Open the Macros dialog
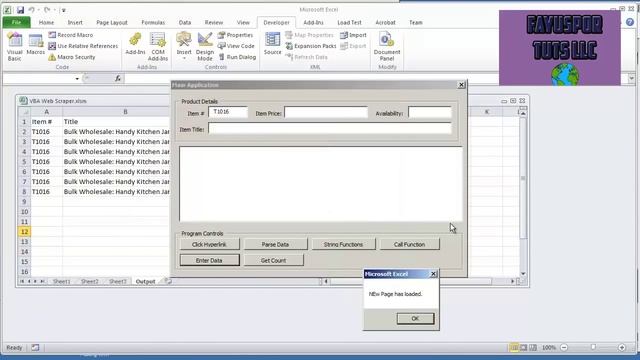 click(36, 45)
